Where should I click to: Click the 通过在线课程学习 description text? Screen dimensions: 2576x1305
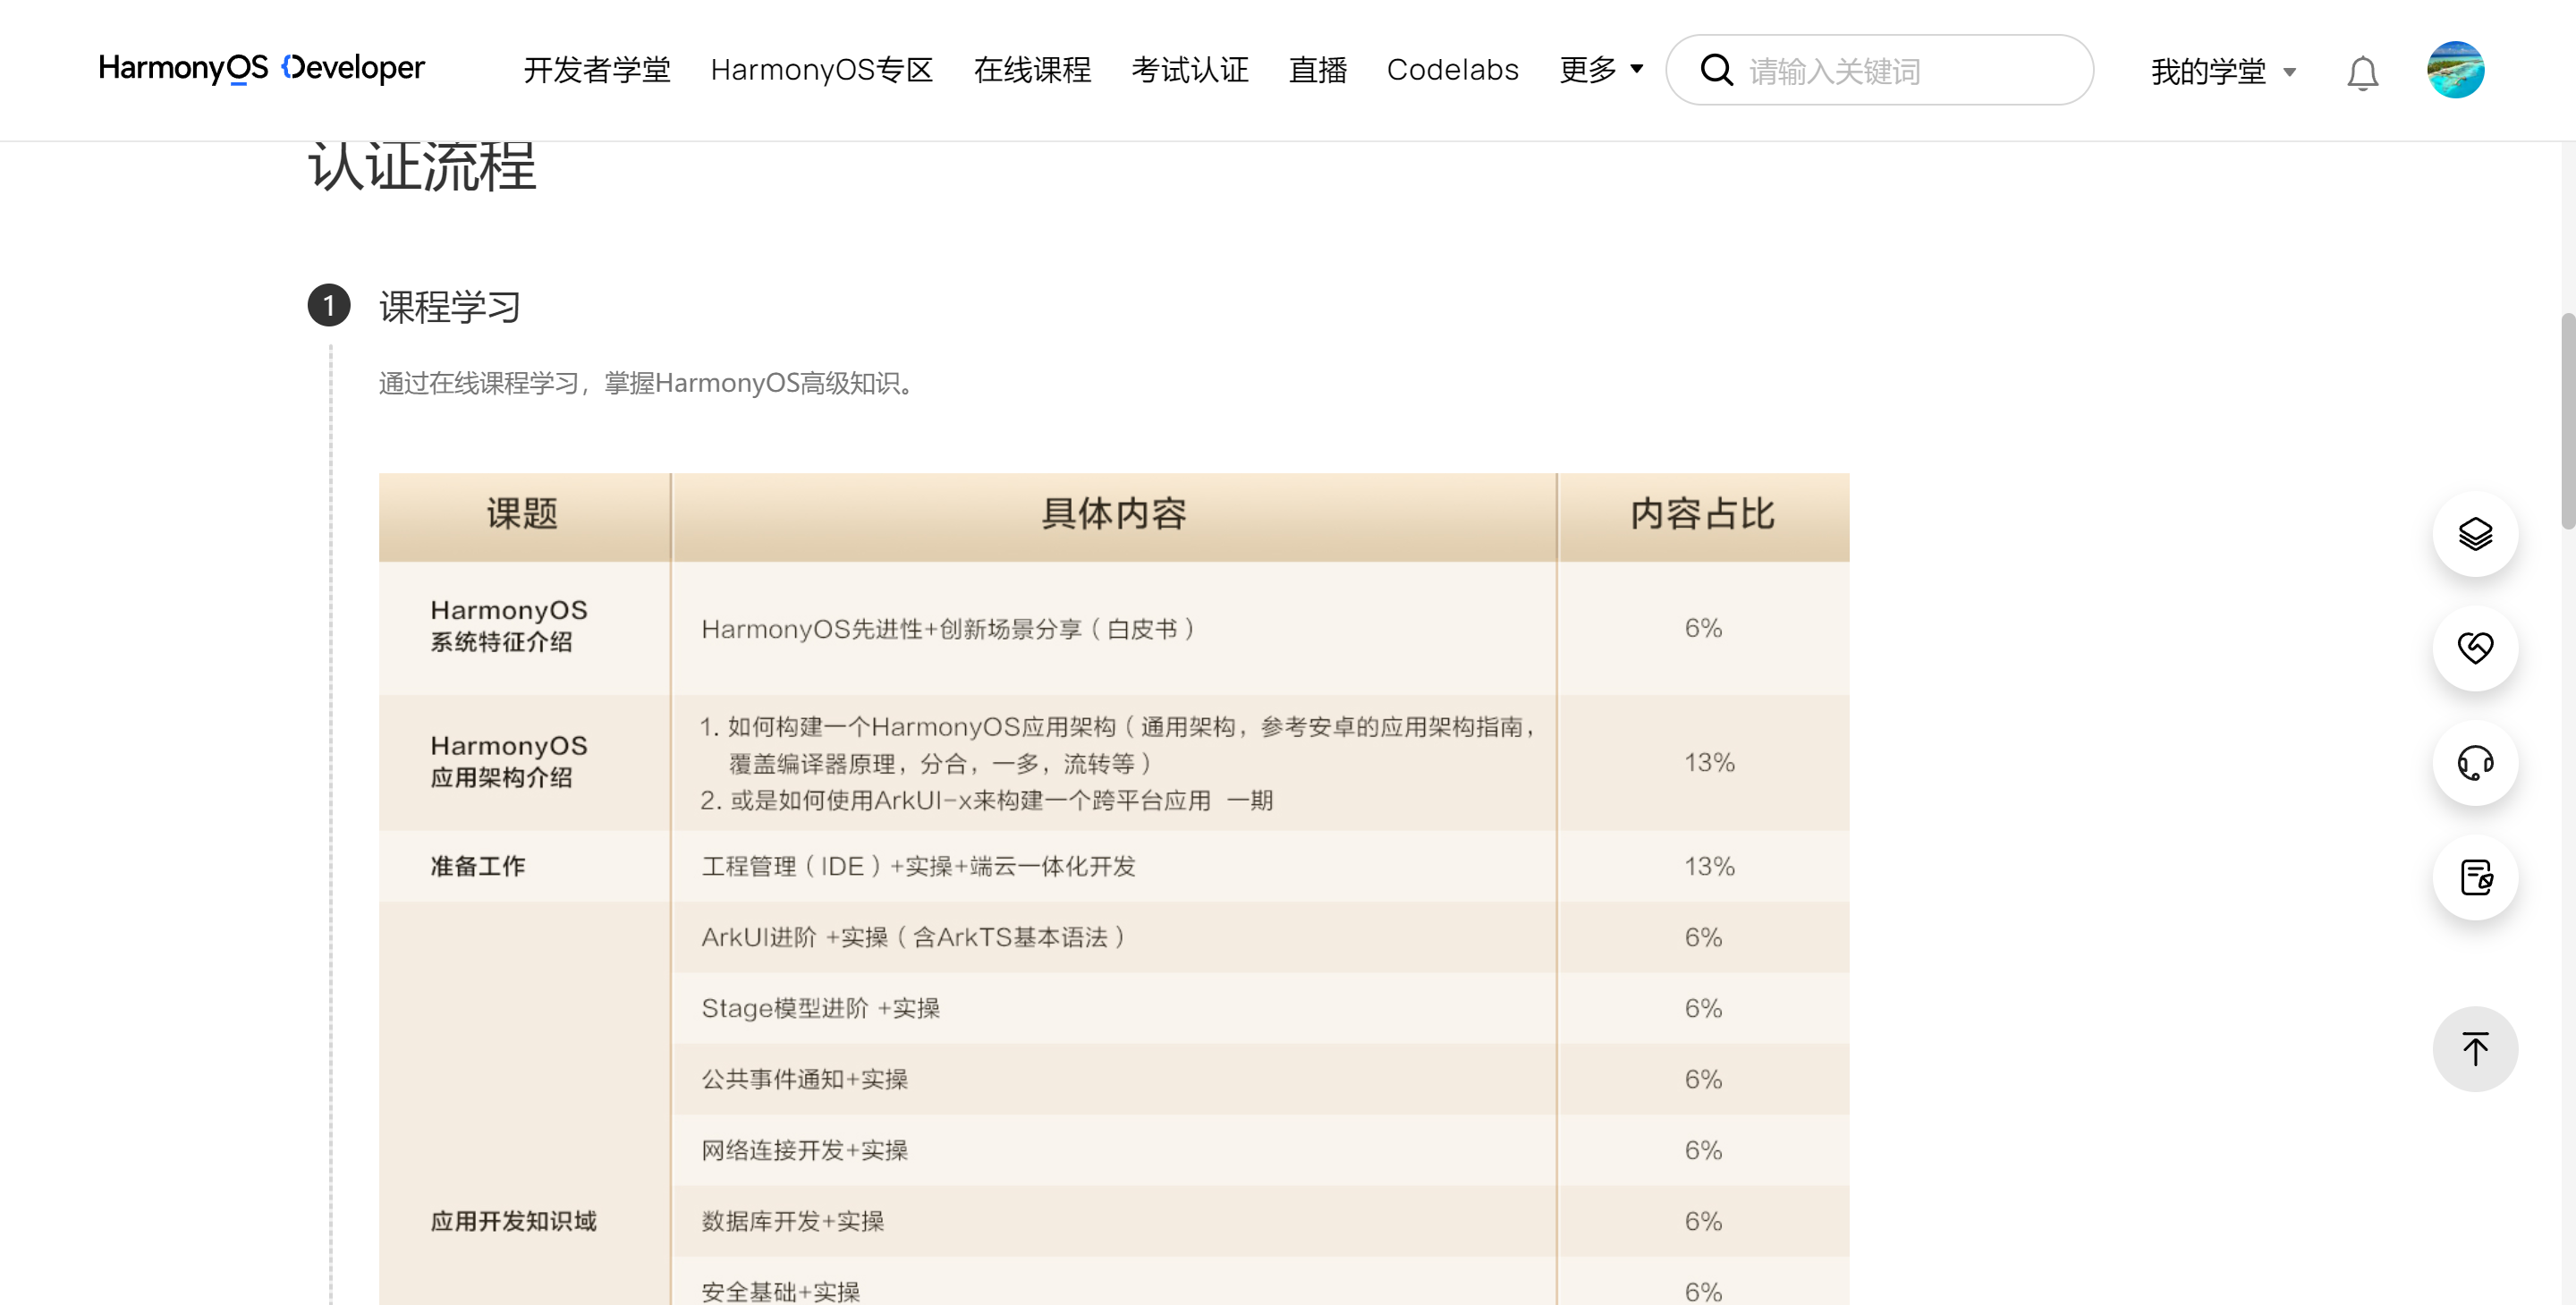(646, 383)
